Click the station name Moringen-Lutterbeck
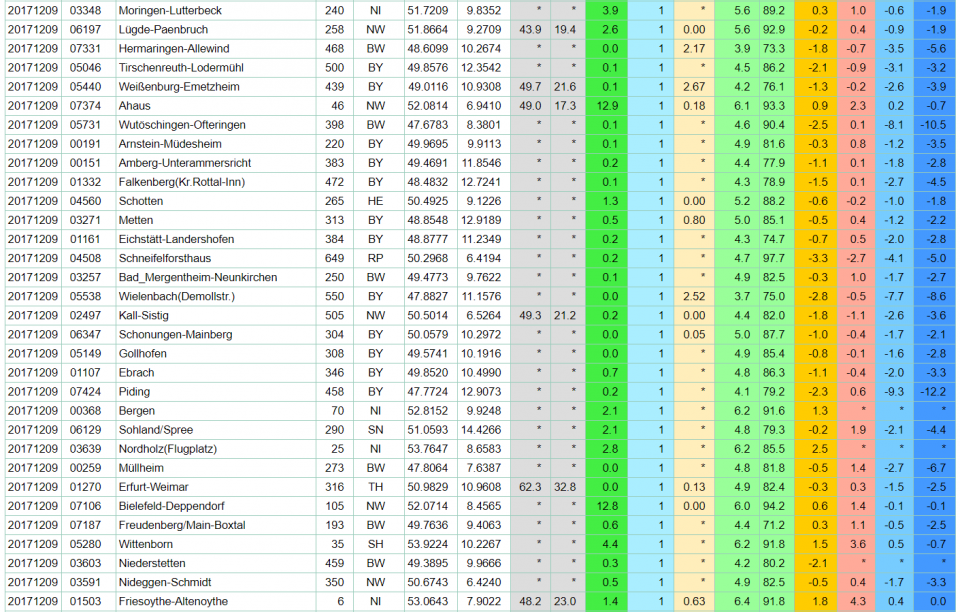The height and width of the screenshot is (612, 960). [x=169, y=10]
